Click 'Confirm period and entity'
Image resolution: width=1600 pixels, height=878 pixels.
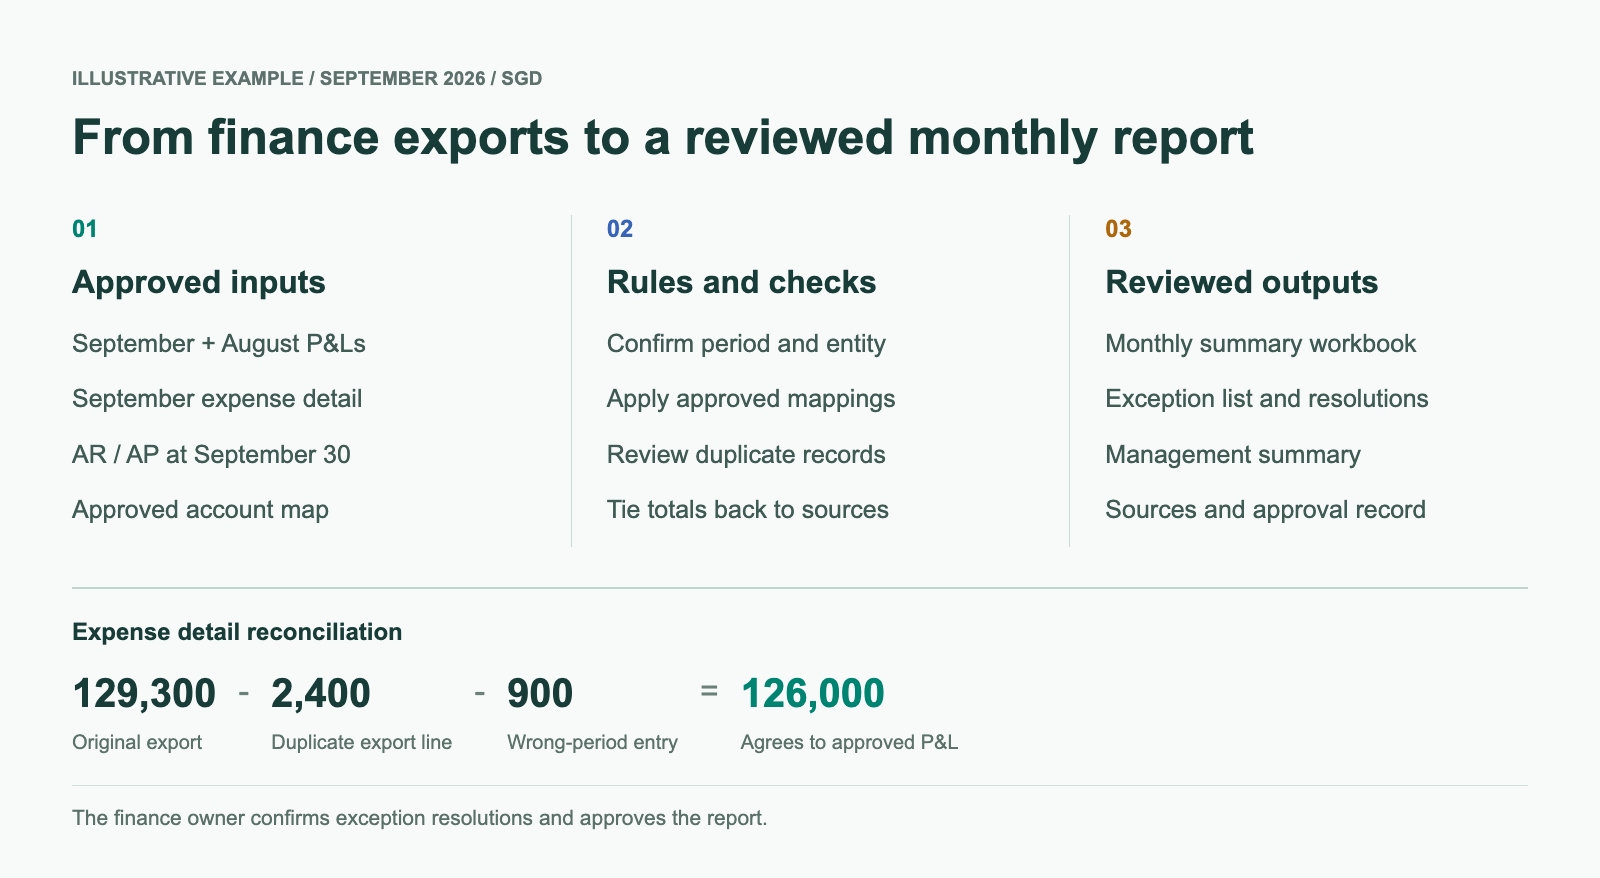746,344
